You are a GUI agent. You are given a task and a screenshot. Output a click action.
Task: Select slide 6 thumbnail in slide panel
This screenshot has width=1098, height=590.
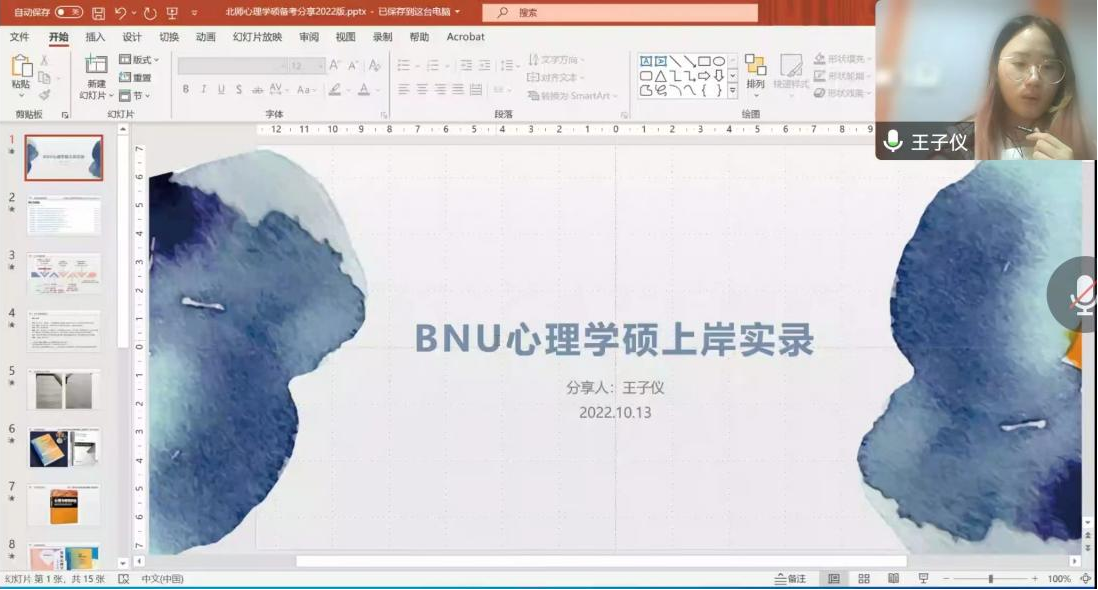(63, 448)
